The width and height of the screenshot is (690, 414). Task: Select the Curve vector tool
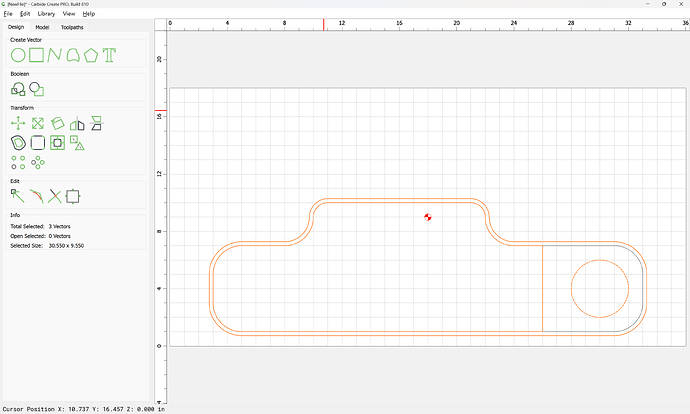(x=73, y=55)
